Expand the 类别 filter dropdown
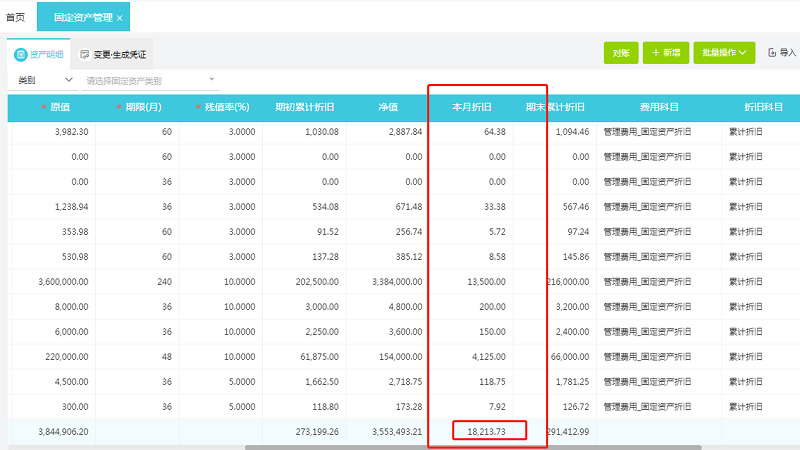 pos(45,80)
